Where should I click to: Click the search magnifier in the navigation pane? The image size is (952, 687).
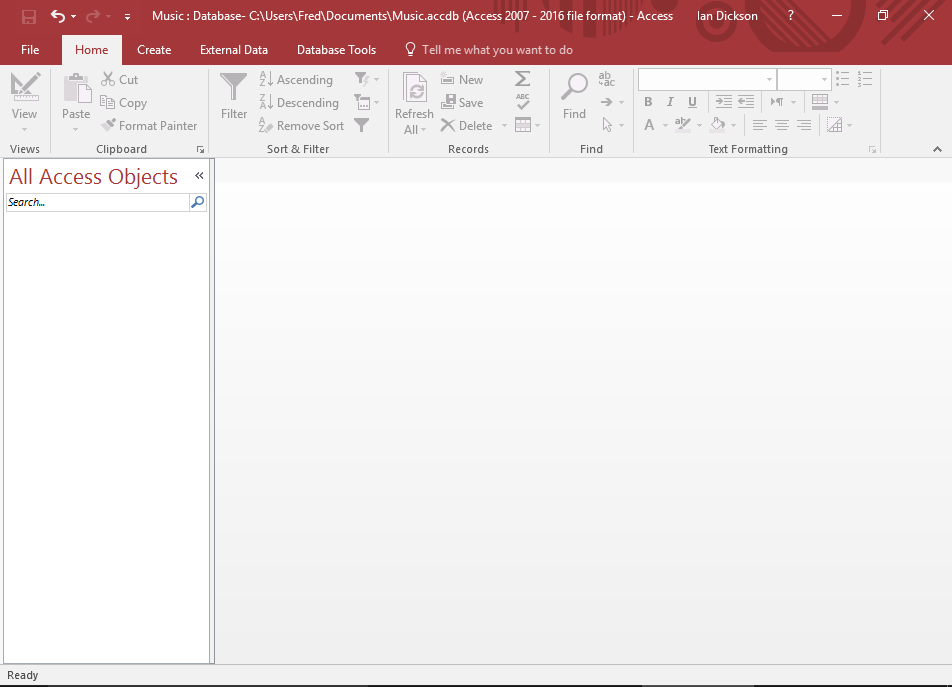coord(197,202)
